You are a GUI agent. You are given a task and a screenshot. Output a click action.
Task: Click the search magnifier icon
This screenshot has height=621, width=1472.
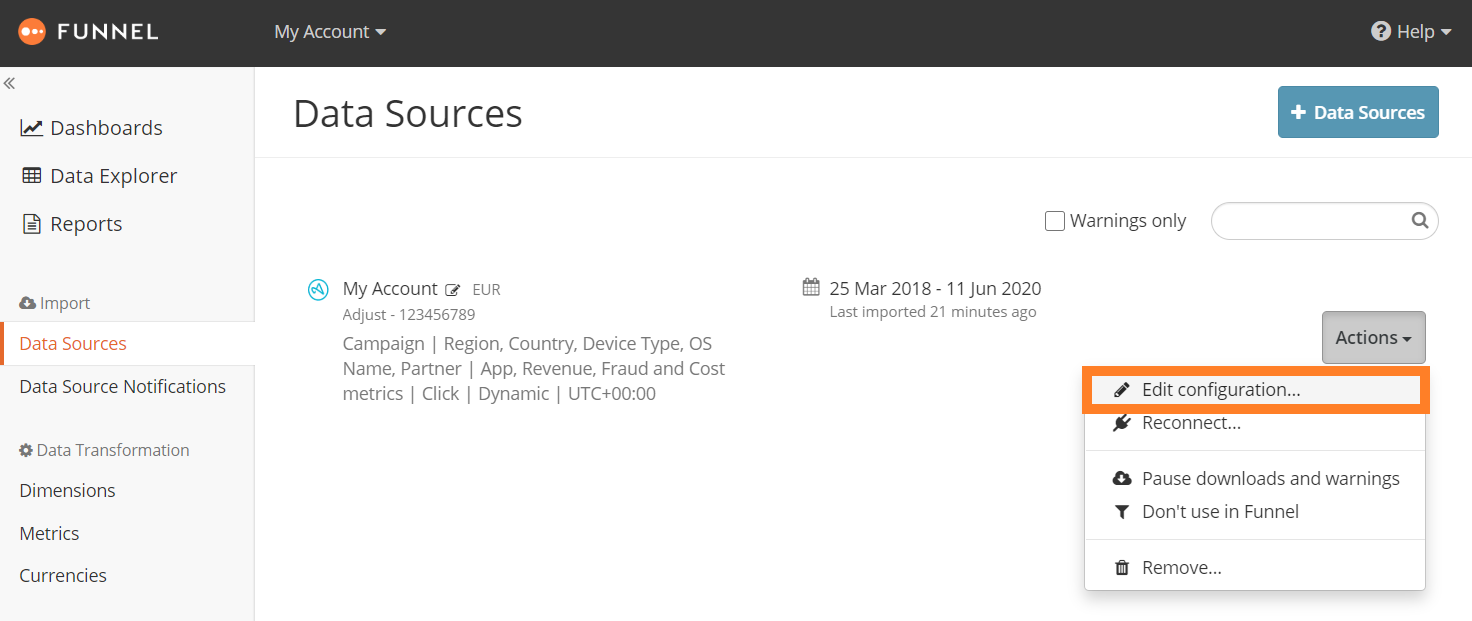1419,221
